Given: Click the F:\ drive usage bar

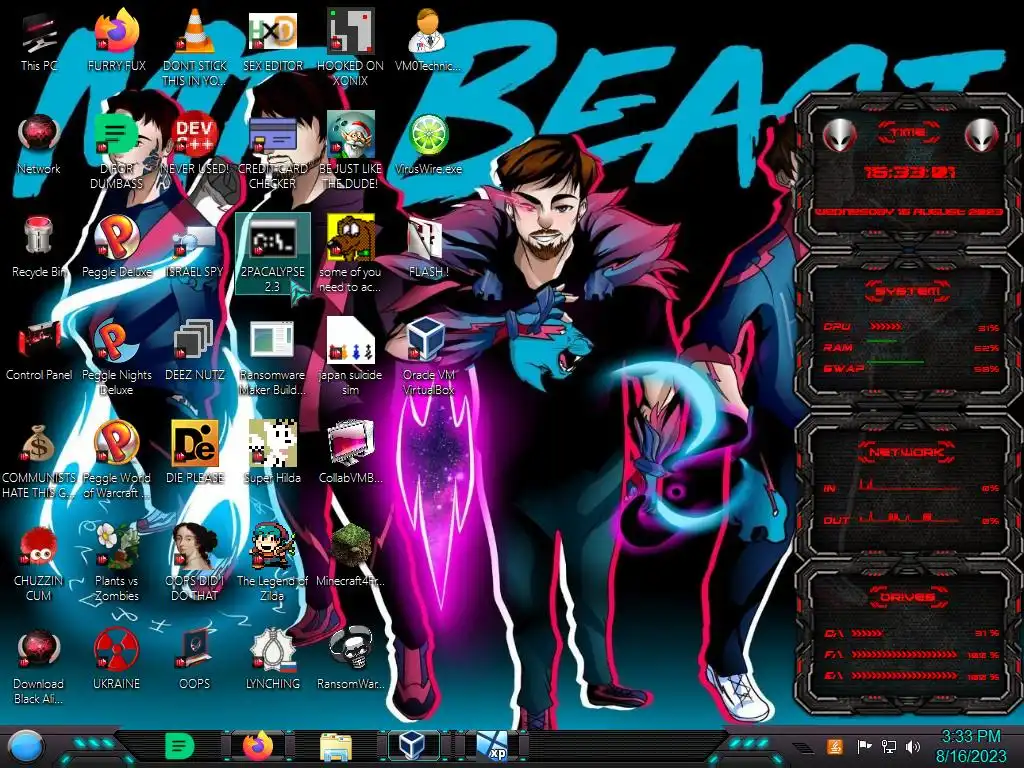Looking at the screenshot, I should [x=904, y=654].
